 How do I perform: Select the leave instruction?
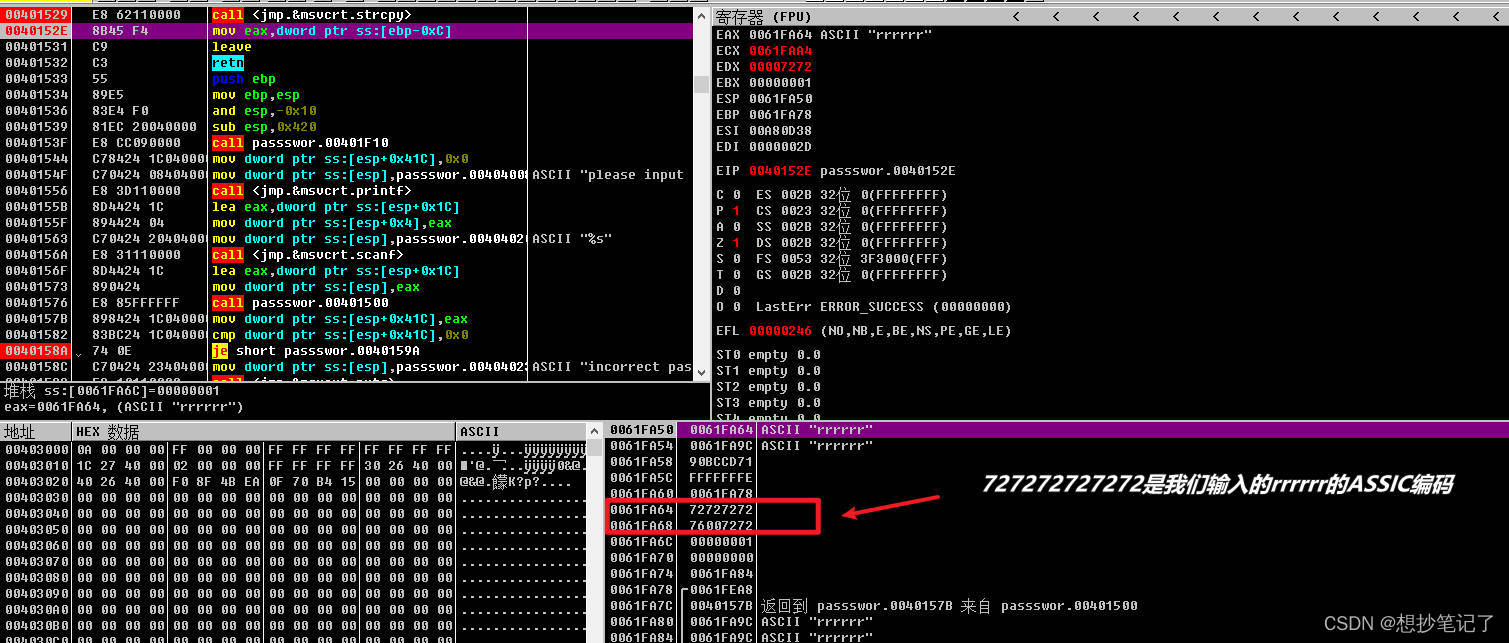(x=231, y=47)
